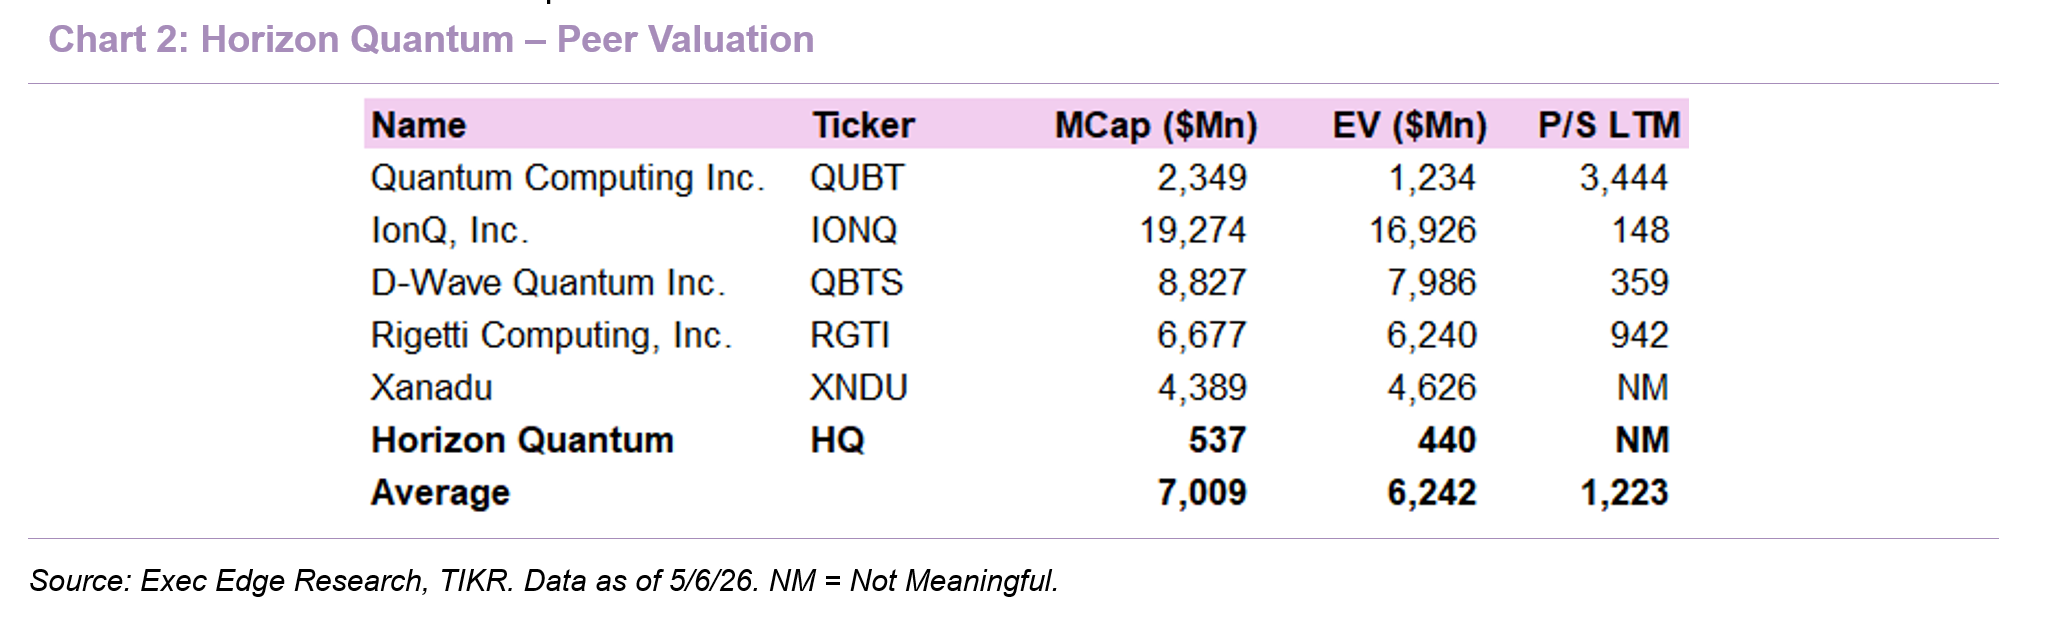Click the MCap ($Mn) column header

(1156, 125)
